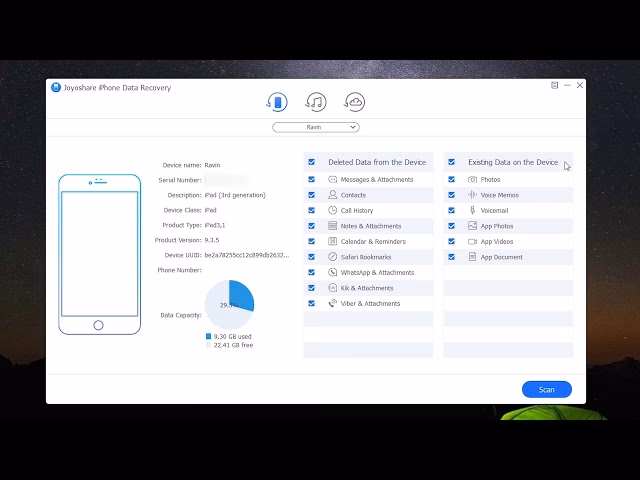Image resolution: width=640 pixels, height=480 pixels.
Task: Click device name value 'Ravin'
Action: (x=212, y=165)
